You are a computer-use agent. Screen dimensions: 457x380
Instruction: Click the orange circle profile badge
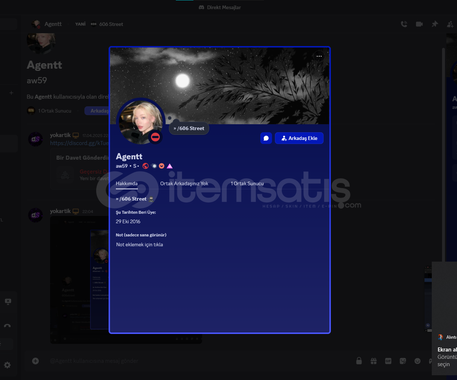[162, 166]
